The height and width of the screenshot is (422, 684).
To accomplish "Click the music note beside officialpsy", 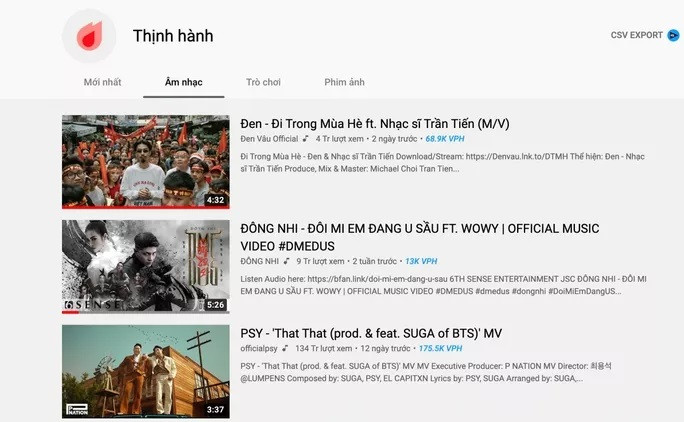I will (285, 348).
